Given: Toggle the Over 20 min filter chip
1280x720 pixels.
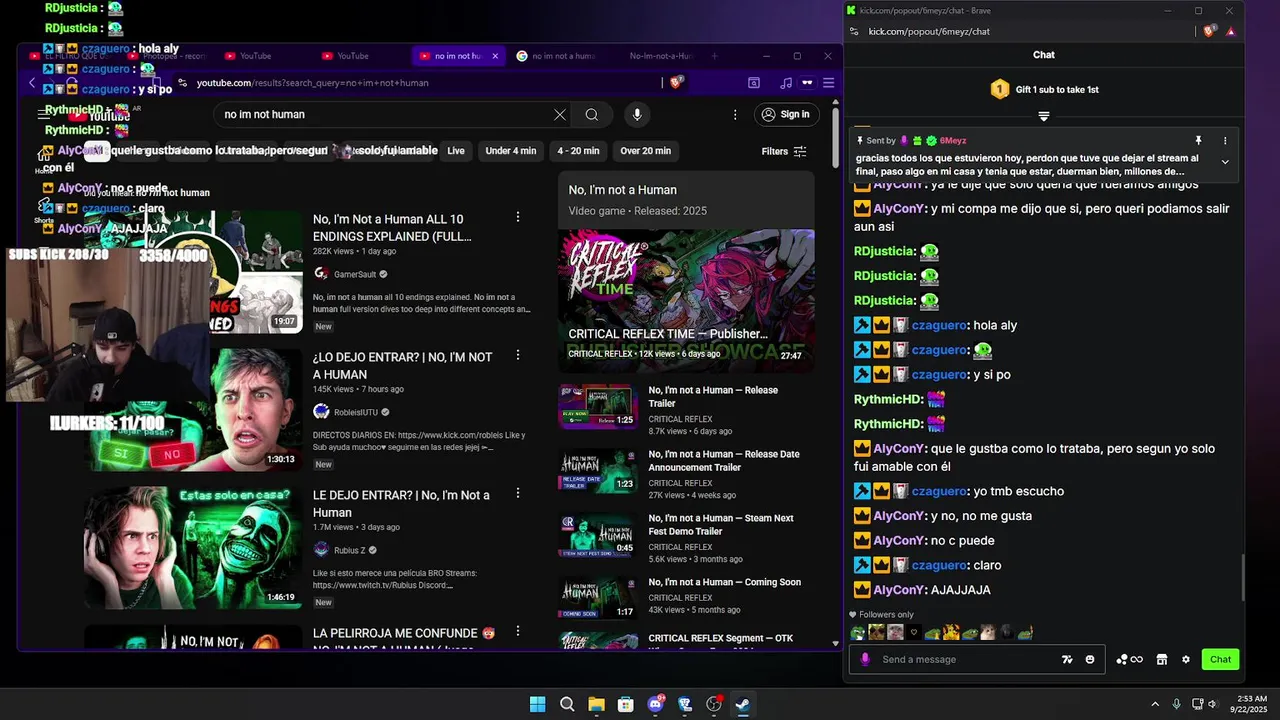Looking at the screenshot, I should pos(645,151).
